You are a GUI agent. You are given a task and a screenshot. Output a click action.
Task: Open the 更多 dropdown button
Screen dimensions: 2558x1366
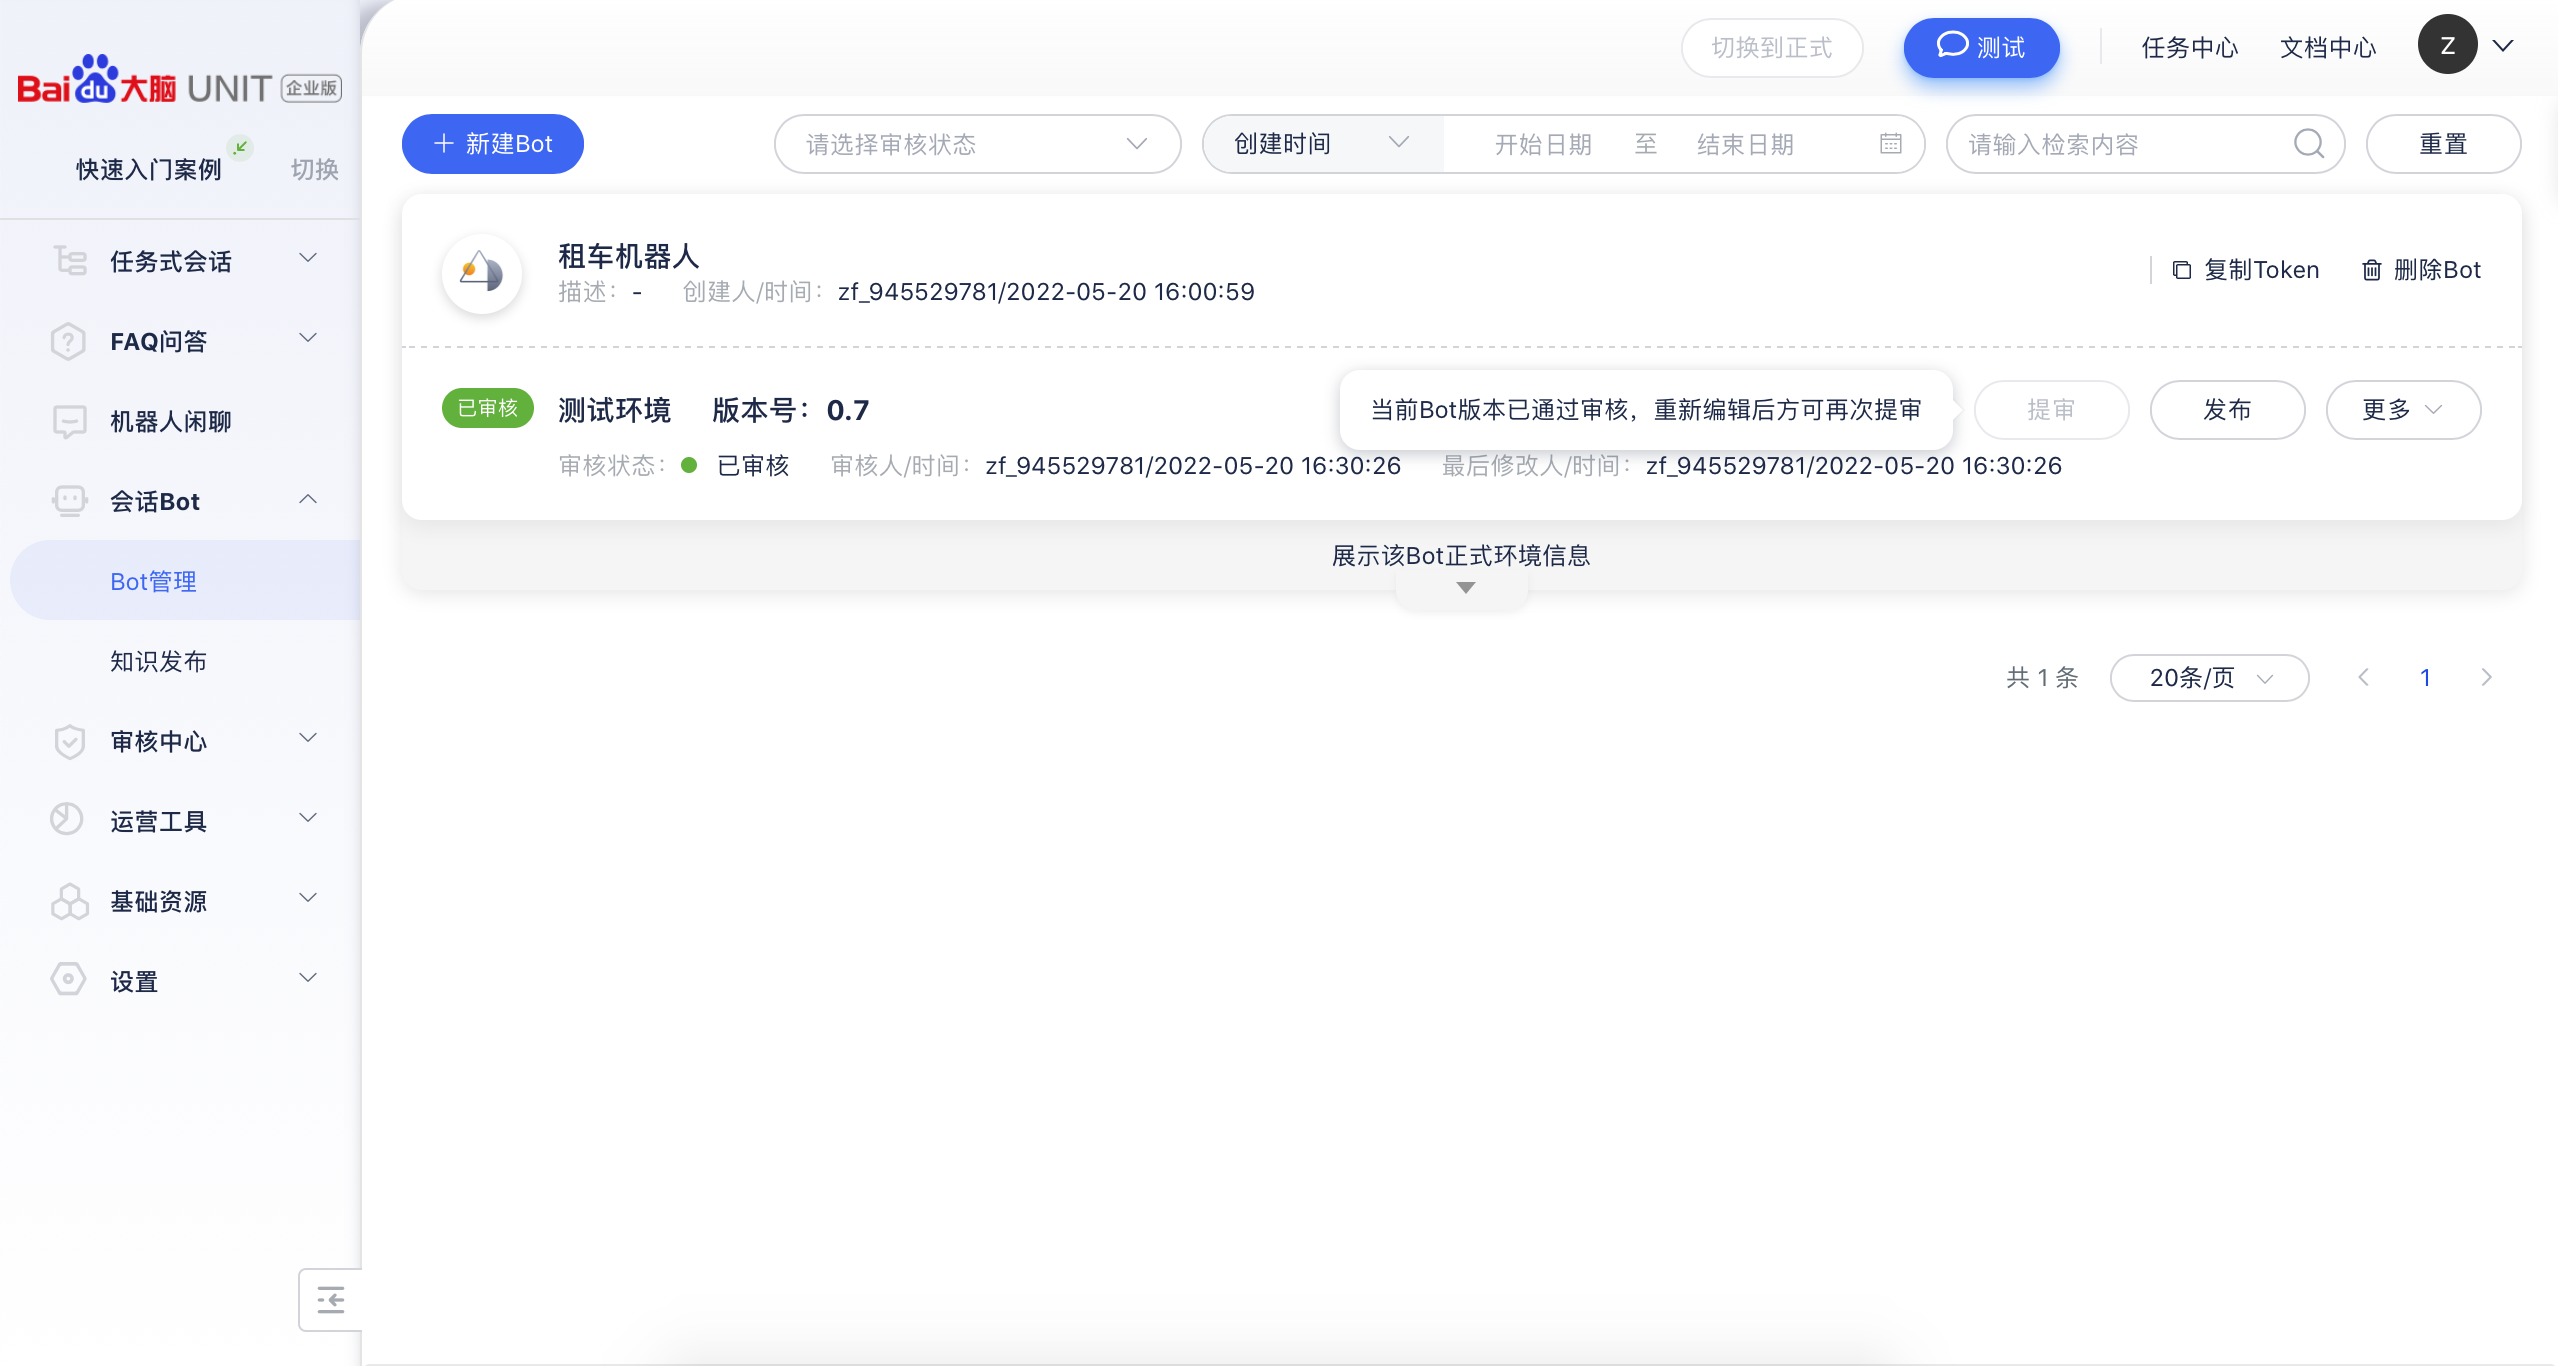2402,410
